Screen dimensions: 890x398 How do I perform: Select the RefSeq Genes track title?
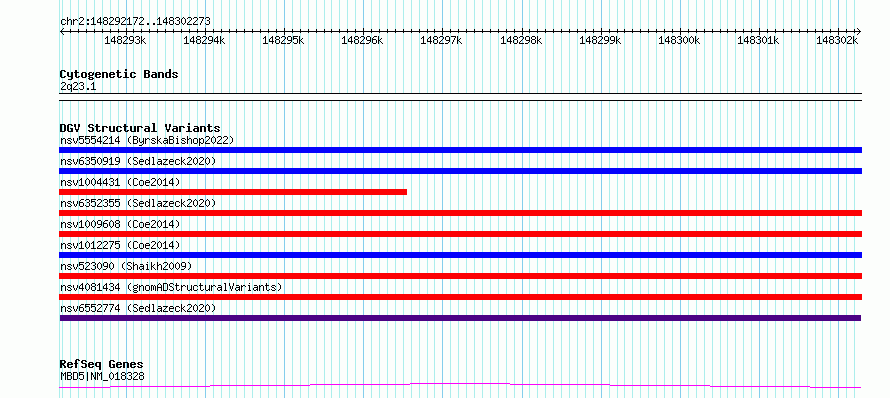101,365
